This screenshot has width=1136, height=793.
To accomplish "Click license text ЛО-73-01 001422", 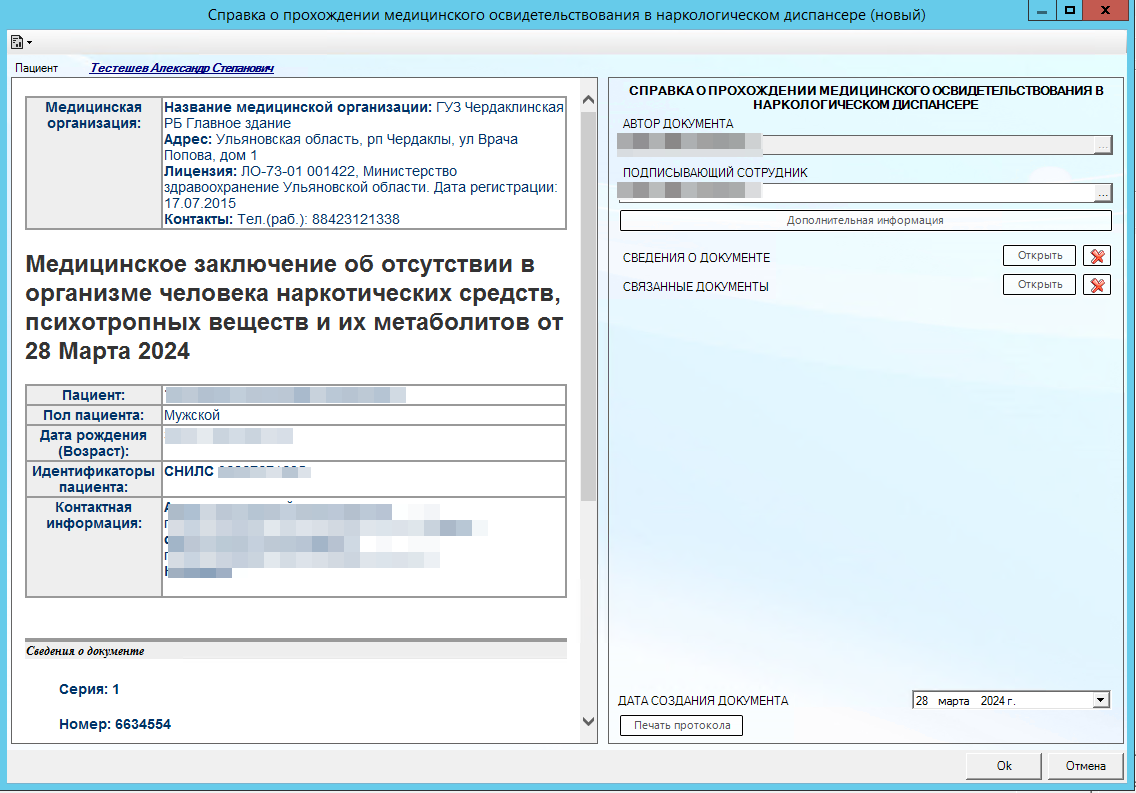I will point(298,172).
